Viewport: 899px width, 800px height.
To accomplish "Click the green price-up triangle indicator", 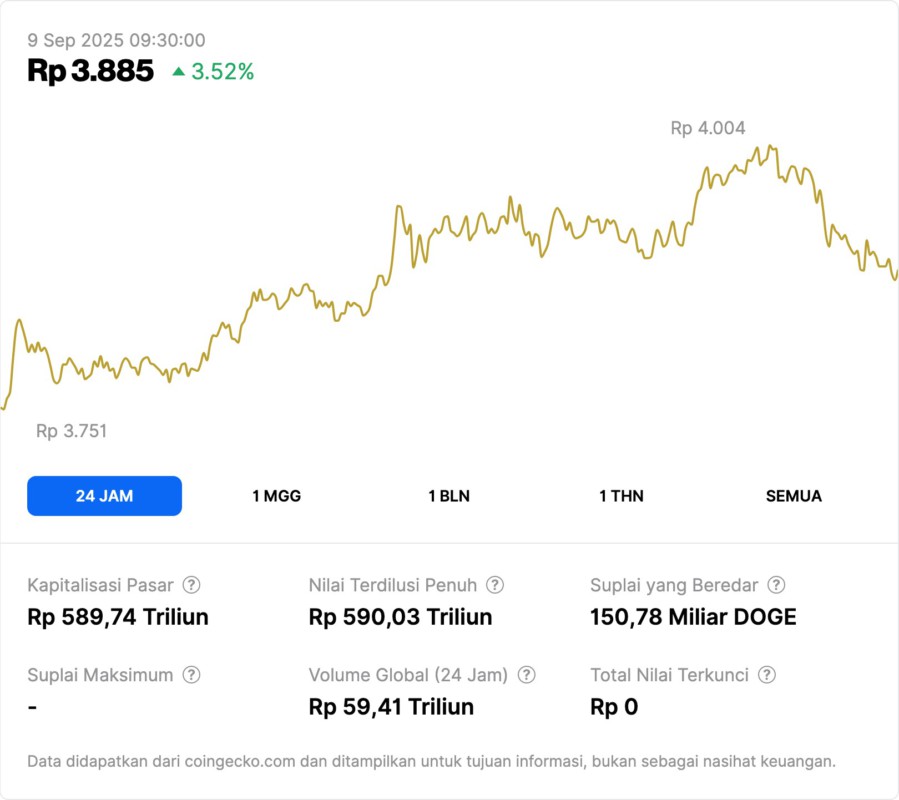I will pyautogui.click(x=178, y=72).
